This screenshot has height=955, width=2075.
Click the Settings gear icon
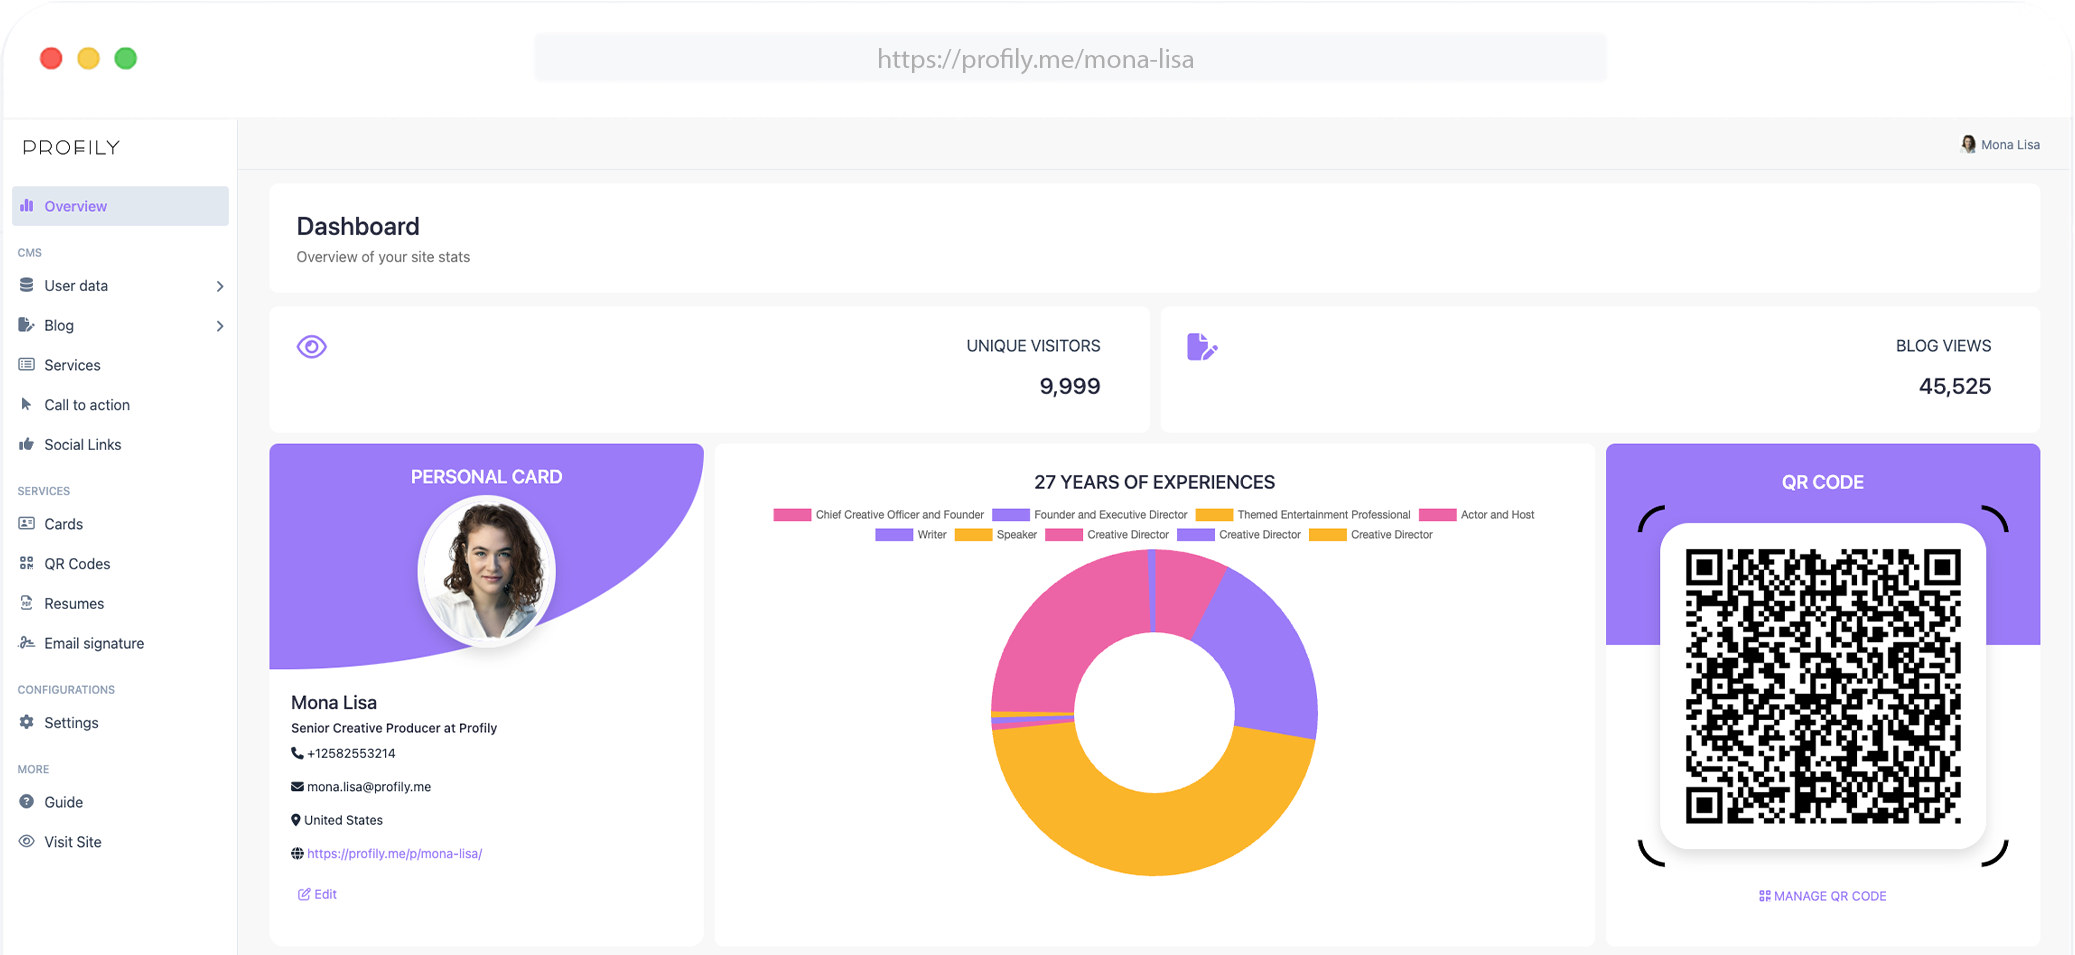tap(27, 722)
